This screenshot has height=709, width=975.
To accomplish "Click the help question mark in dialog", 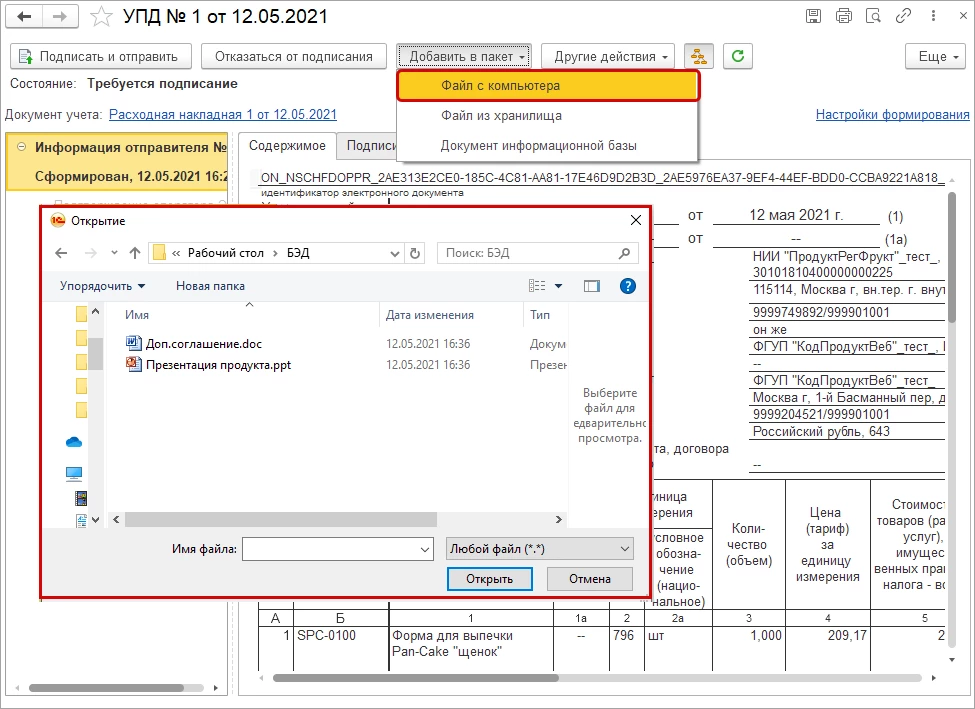I will point(628,286).
